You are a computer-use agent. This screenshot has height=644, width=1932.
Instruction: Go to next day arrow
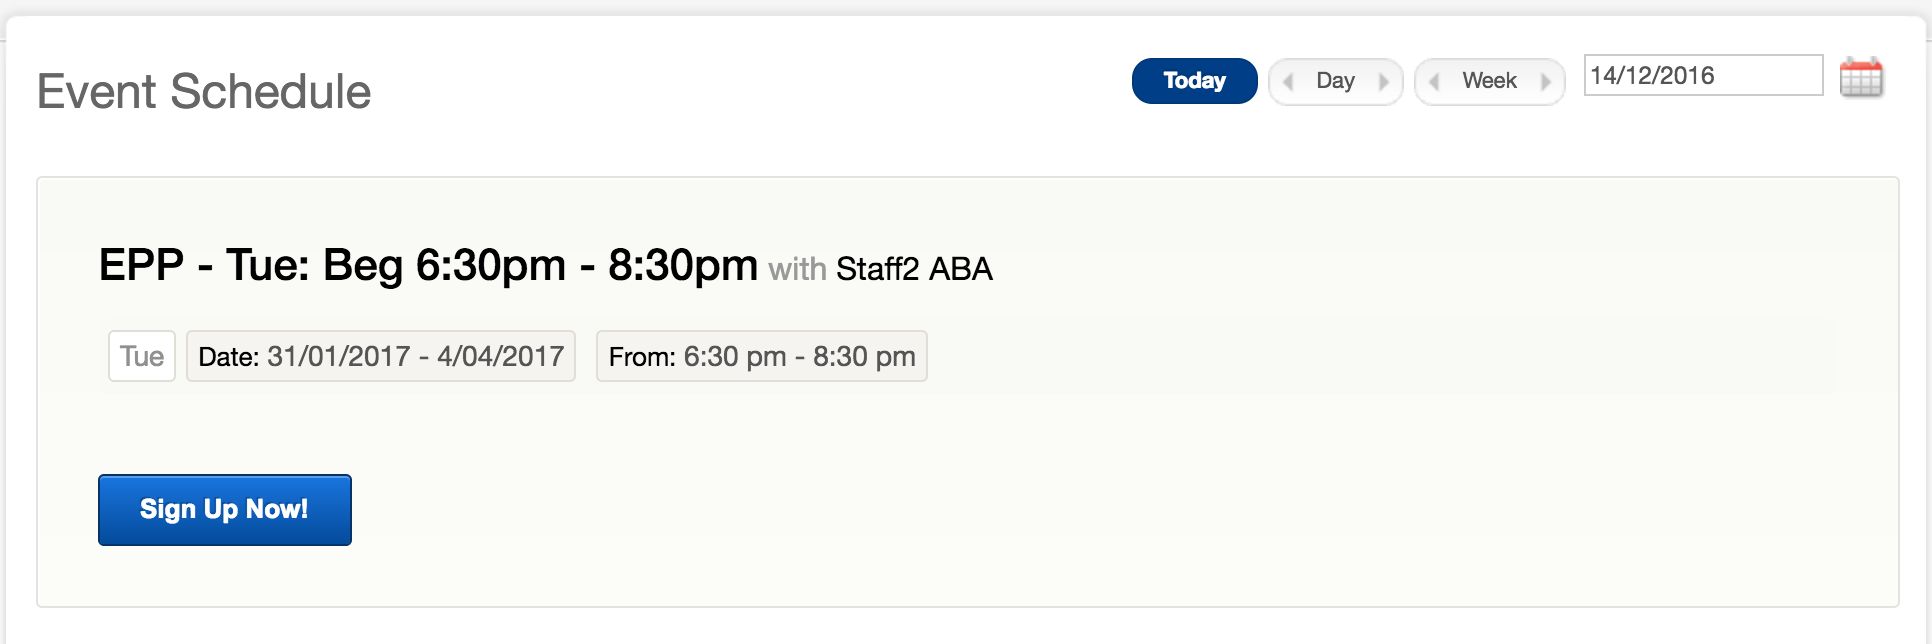point(1383,82)
